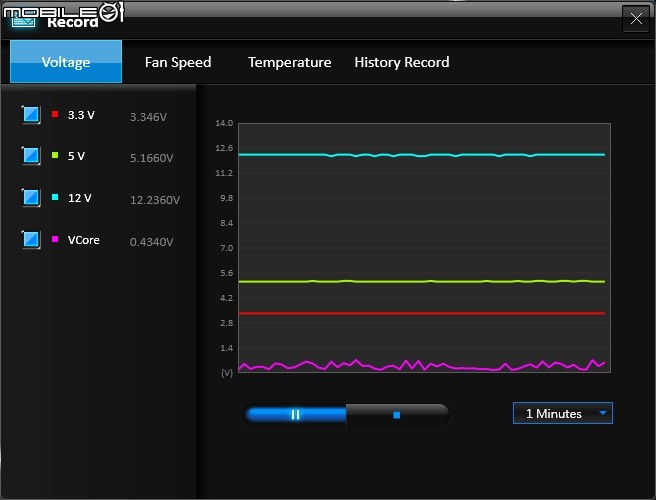Click the 3.3 V label

[81, 115]
